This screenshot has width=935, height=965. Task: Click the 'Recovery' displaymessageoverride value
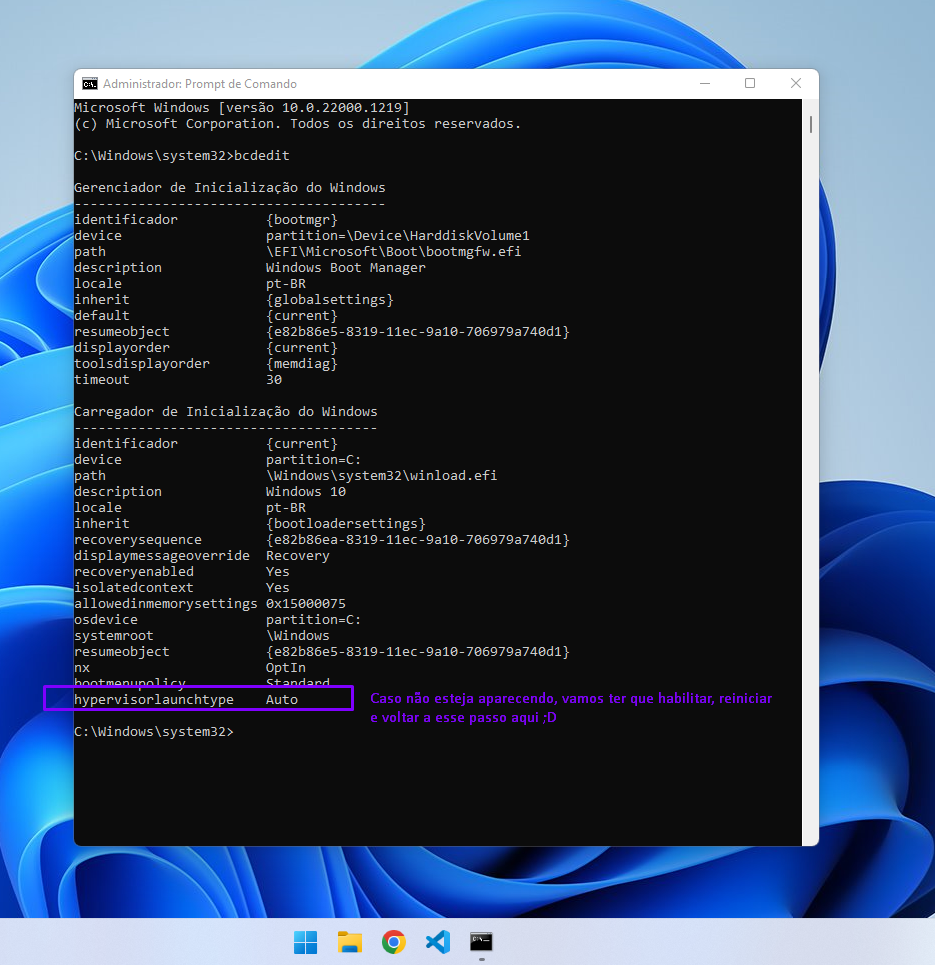298,556
